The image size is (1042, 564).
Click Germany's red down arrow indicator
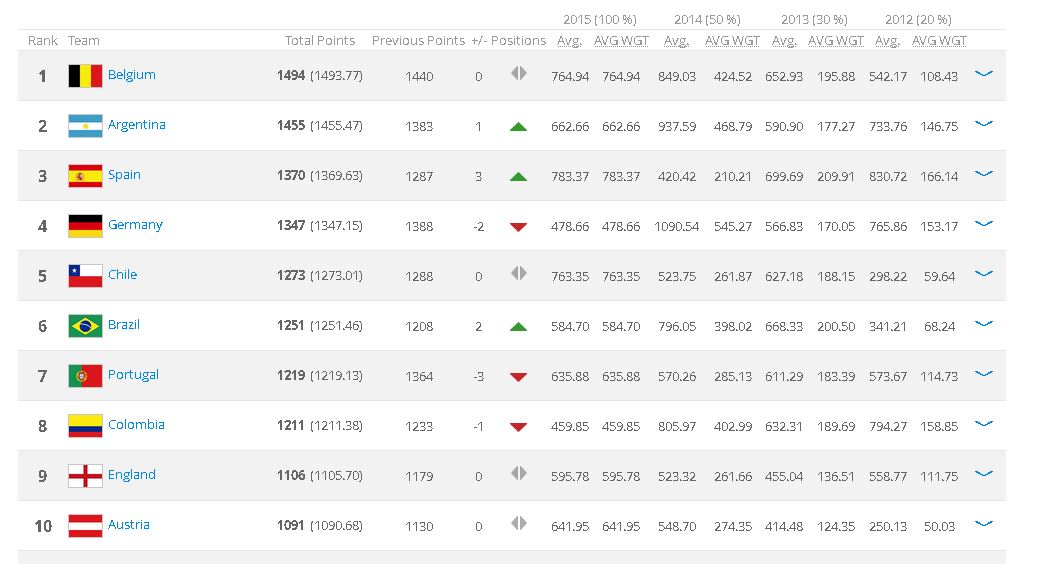(x=517, y=227)
